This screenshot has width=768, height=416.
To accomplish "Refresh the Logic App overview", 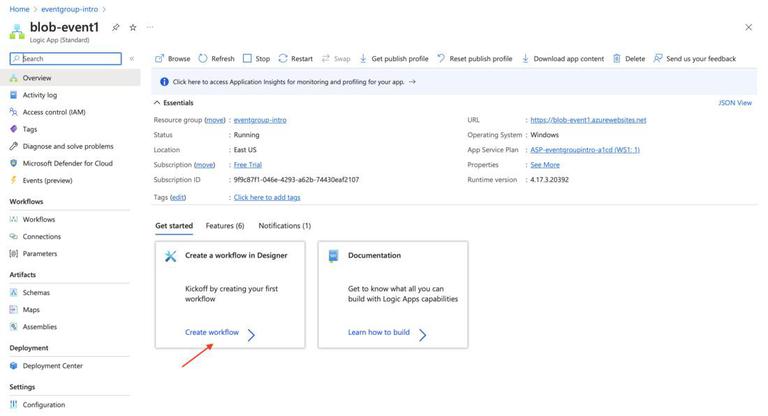I will tap(216, 59).
